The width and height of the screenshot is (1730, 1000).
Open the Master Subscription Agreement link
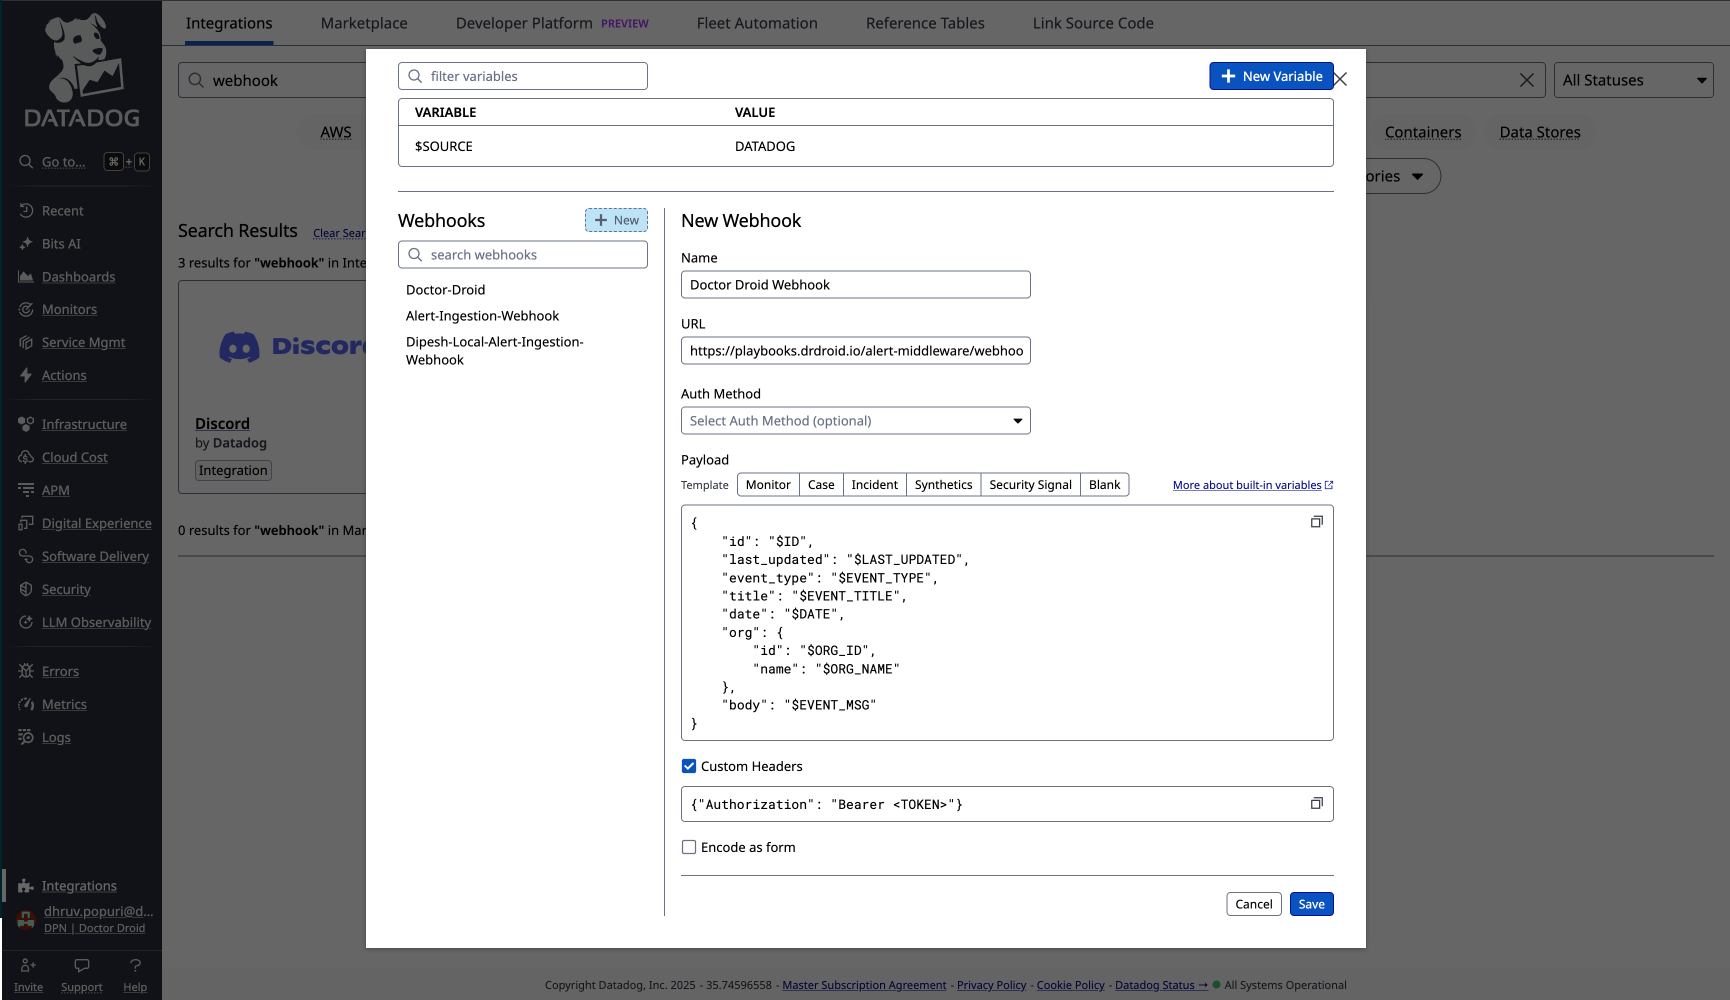[864, 985]
